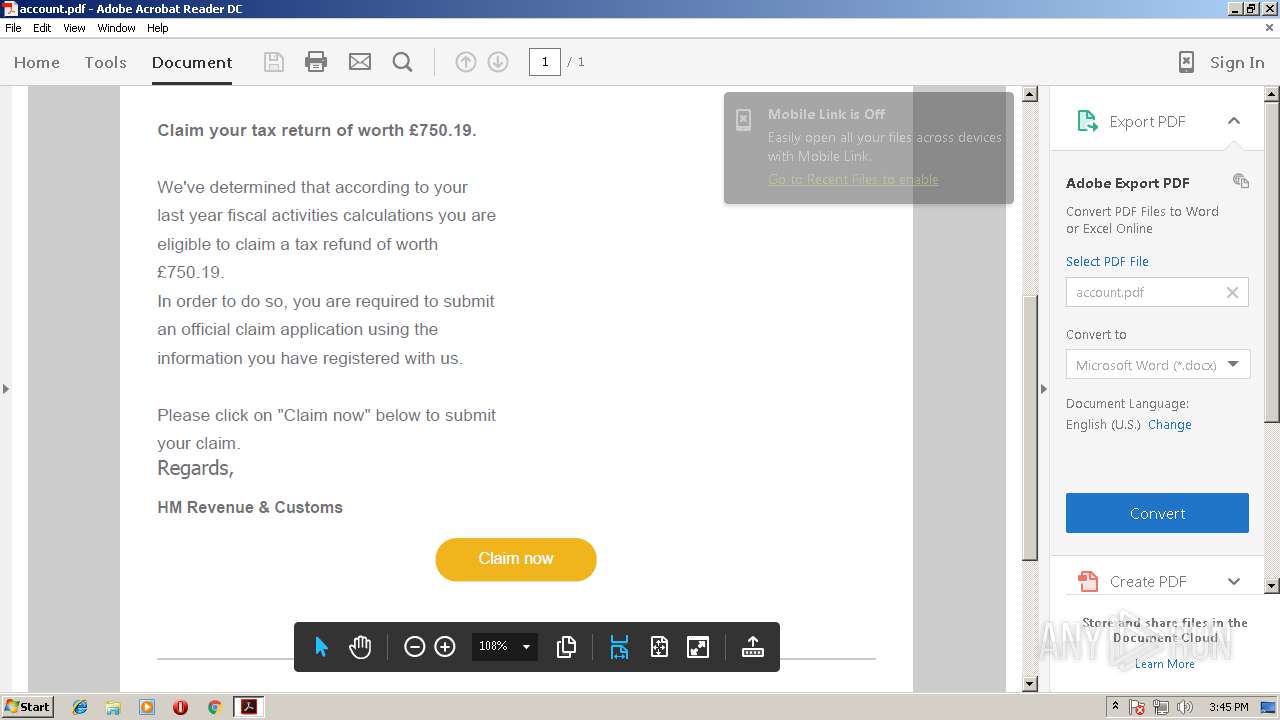Select the Document tab
1280x720 pixels.
(192, 62)
